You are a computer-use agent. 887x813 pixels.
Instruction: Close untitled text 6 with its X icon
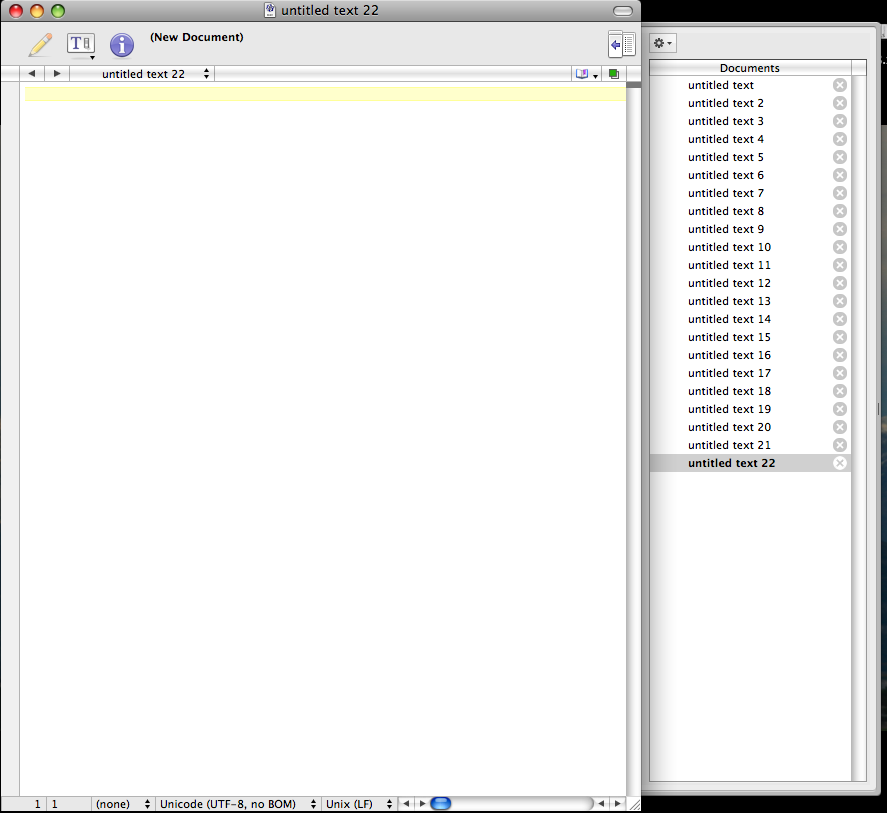tap(840, 175)
